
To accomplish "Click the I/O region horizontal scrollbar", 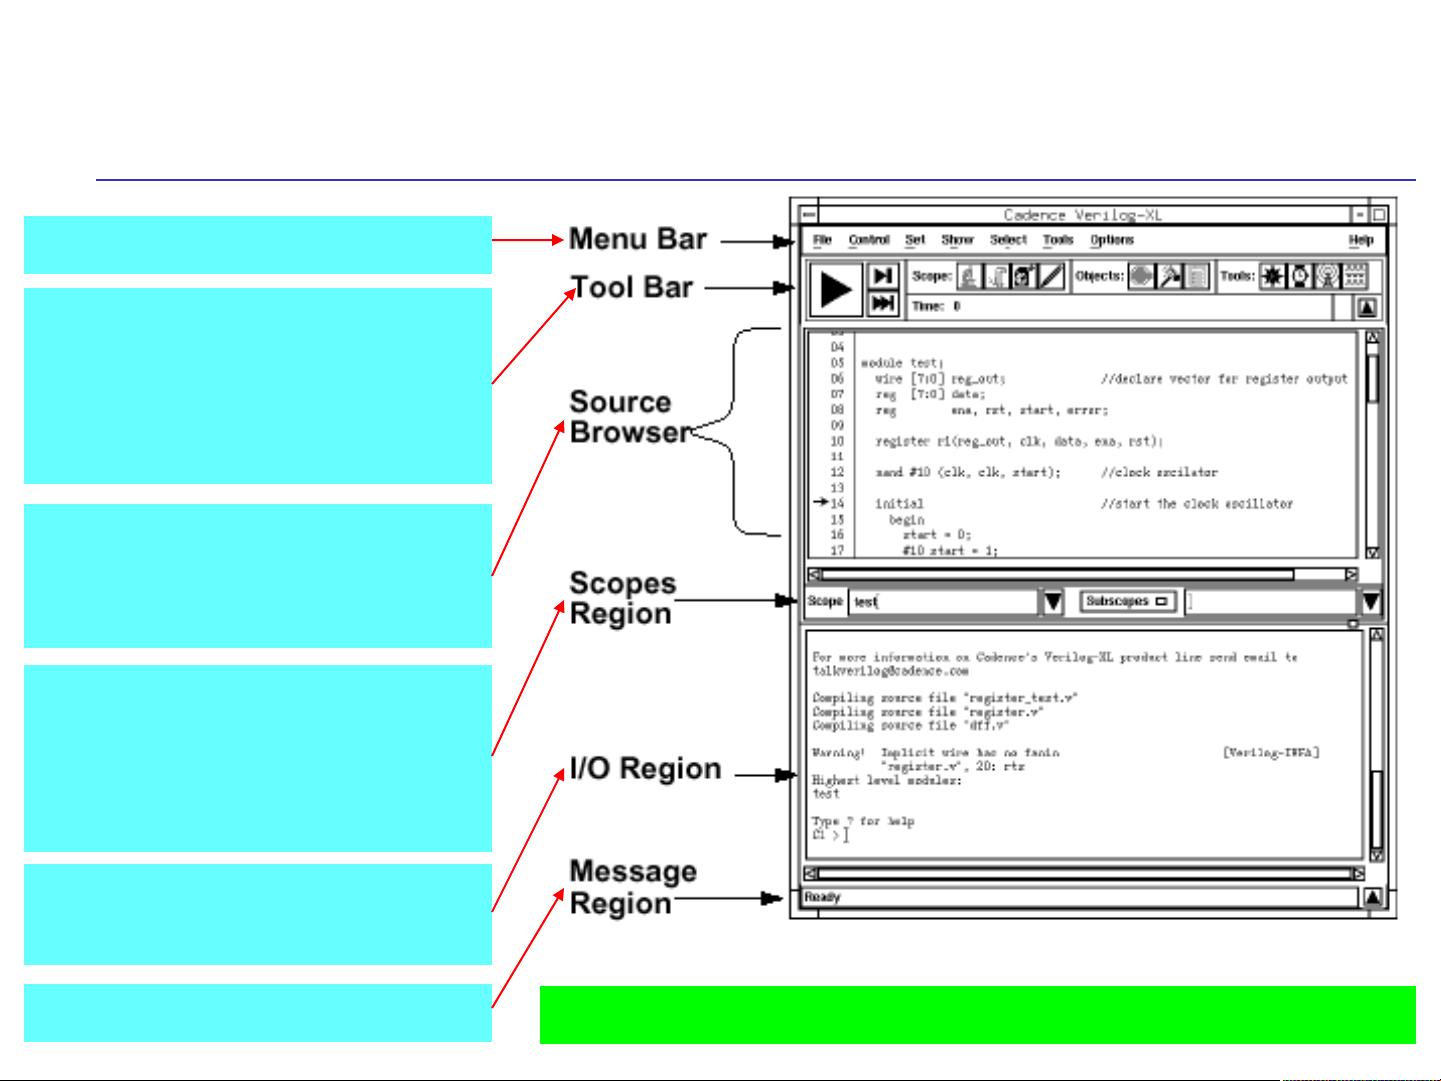I will click(1085, 874).
